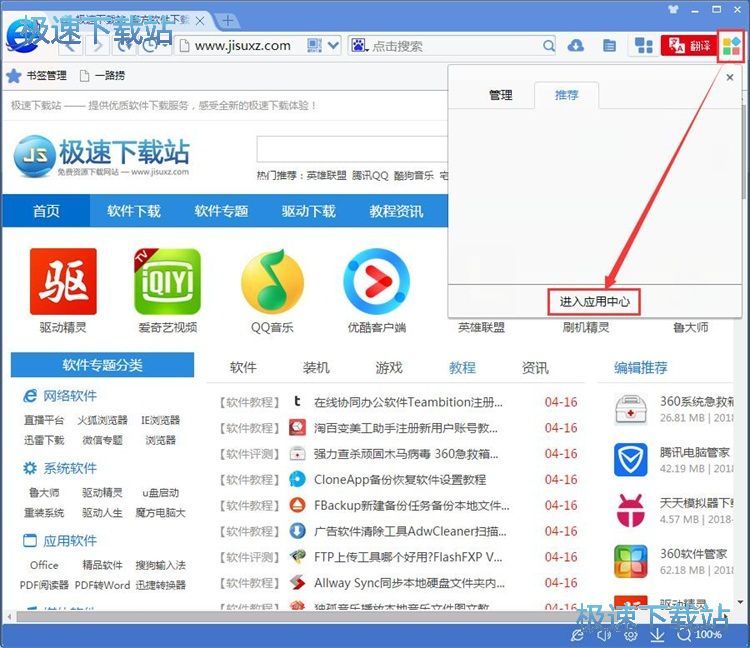Switch to the 推荐 tab in popup

coord(566,95)
